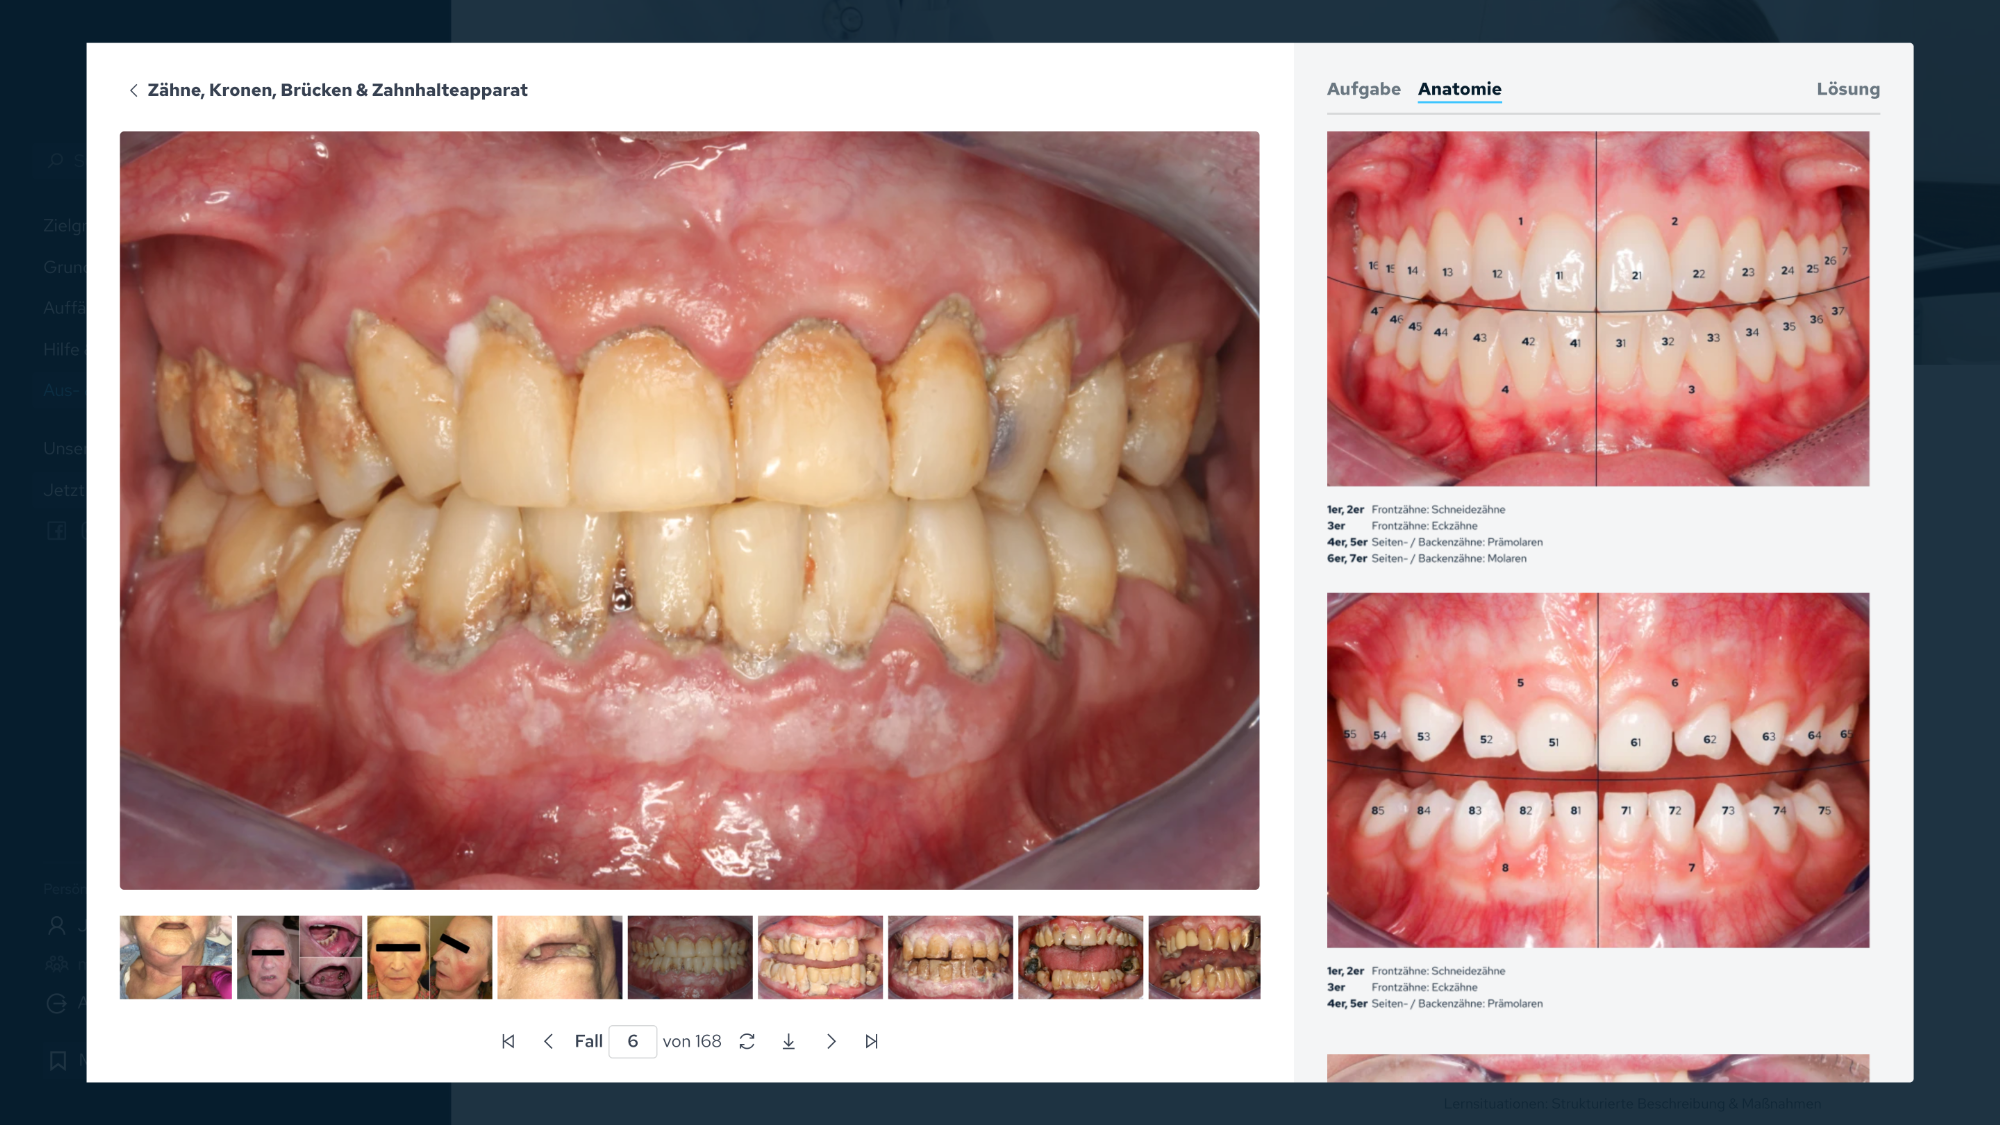Go to the previous case arrow

pos(548,1041)
